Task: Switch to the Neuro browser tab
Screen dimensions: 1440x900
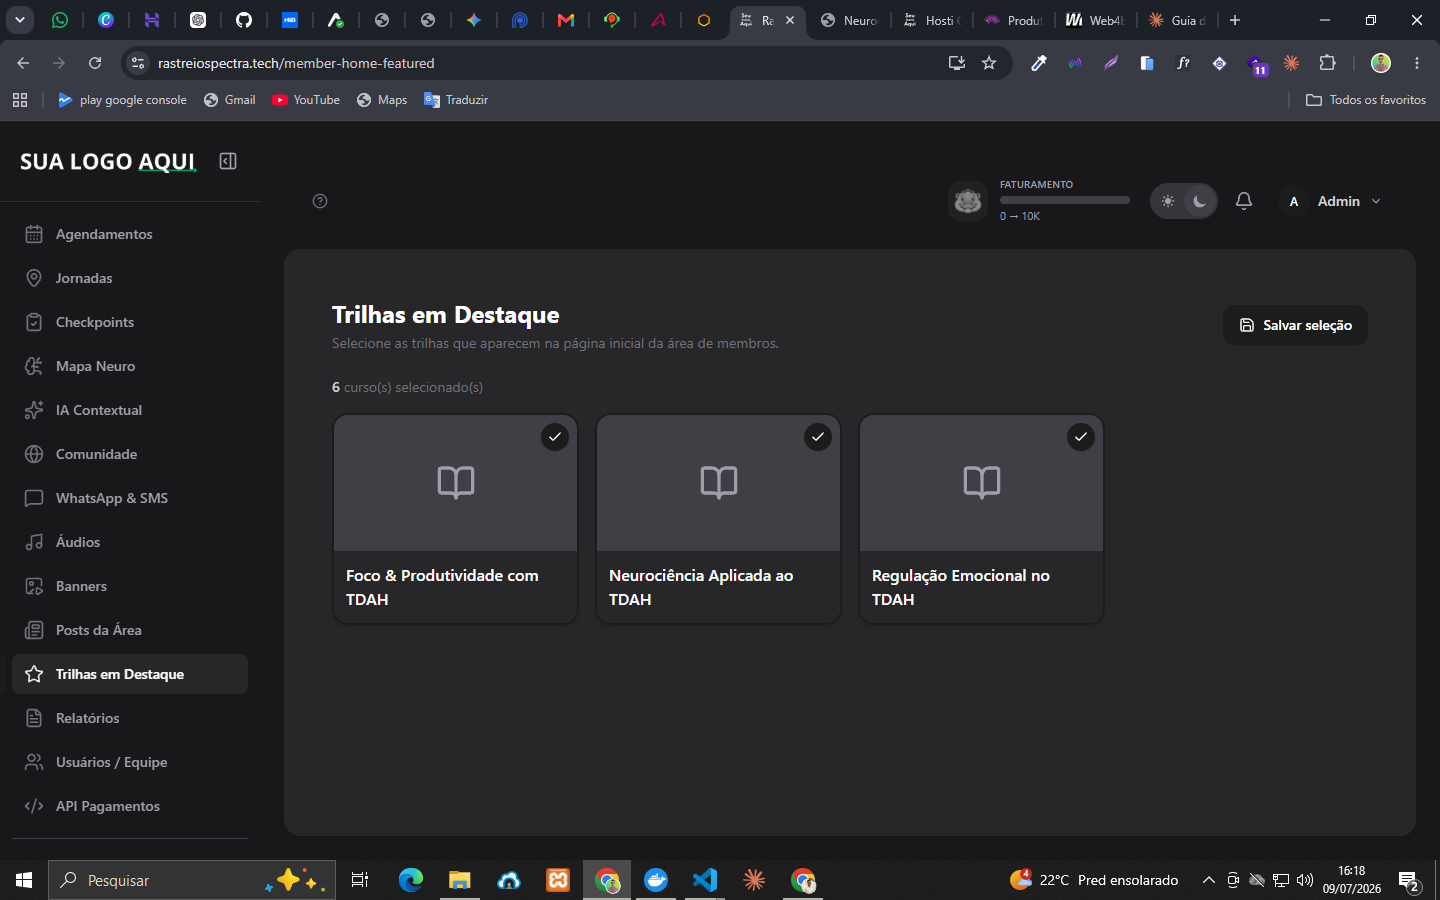Action: [849, 20]
